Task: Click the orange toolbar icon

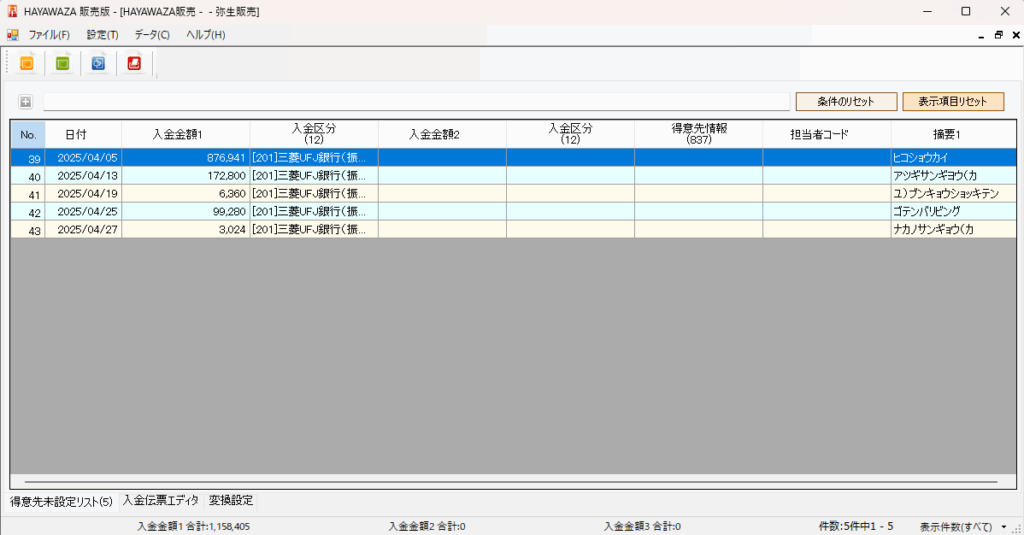Action: tap(27, 64)
